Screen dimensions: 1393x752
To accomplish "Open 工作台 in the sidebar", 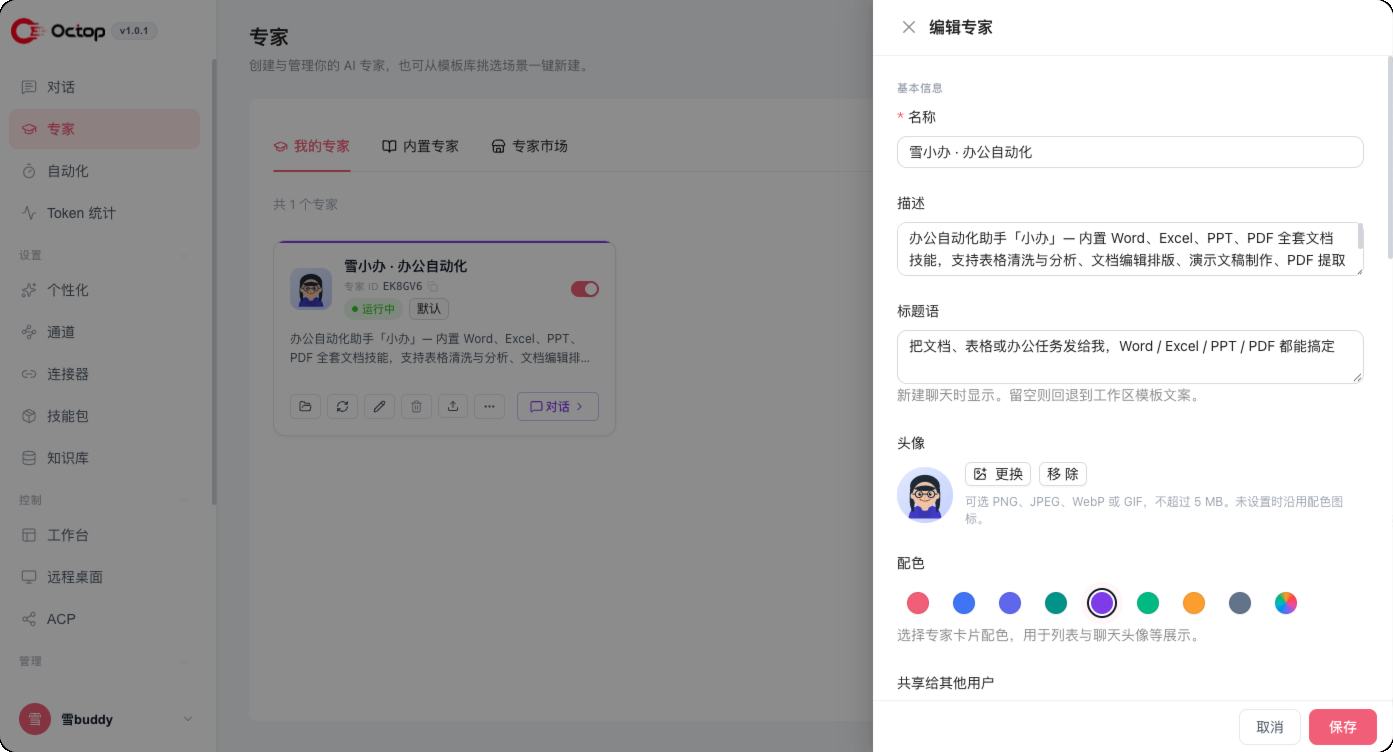I will click(x=105, y=535).
